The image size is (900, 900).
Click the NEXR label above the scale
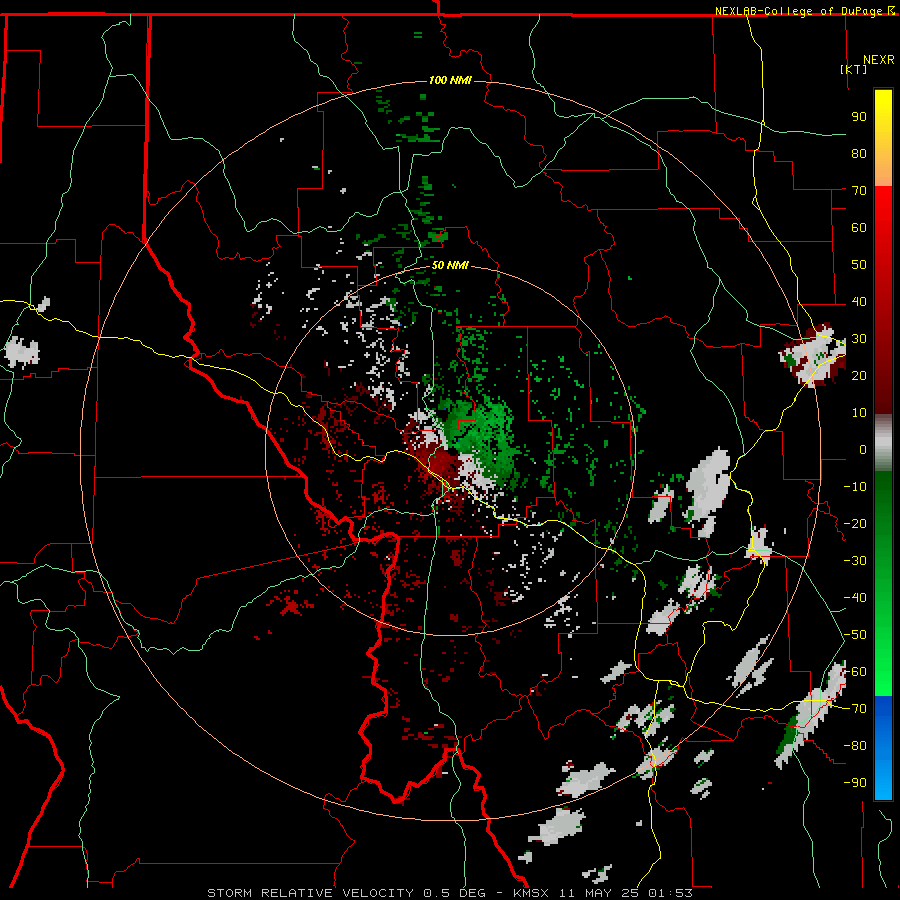[x=878, y=60]
